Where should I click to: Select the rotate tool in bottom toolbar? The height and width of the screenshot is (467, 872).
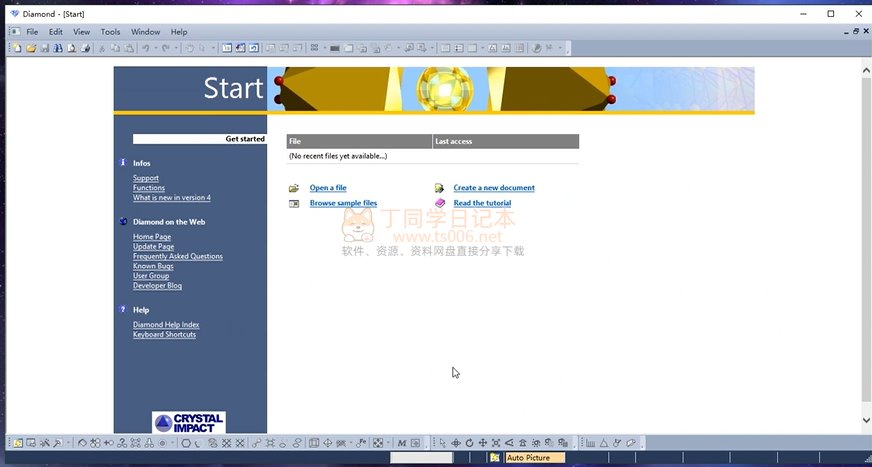(469, 443)
